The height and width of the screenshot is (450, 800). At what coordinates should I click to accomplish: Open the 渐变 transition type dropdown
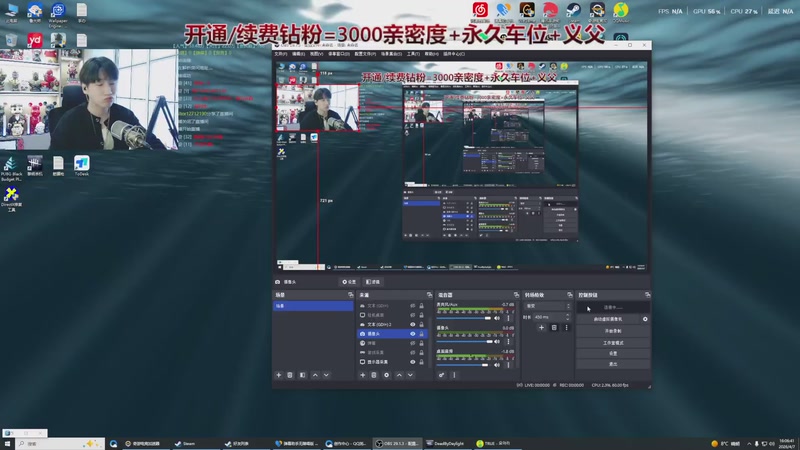pyautogui.click(x=547, y=306)
